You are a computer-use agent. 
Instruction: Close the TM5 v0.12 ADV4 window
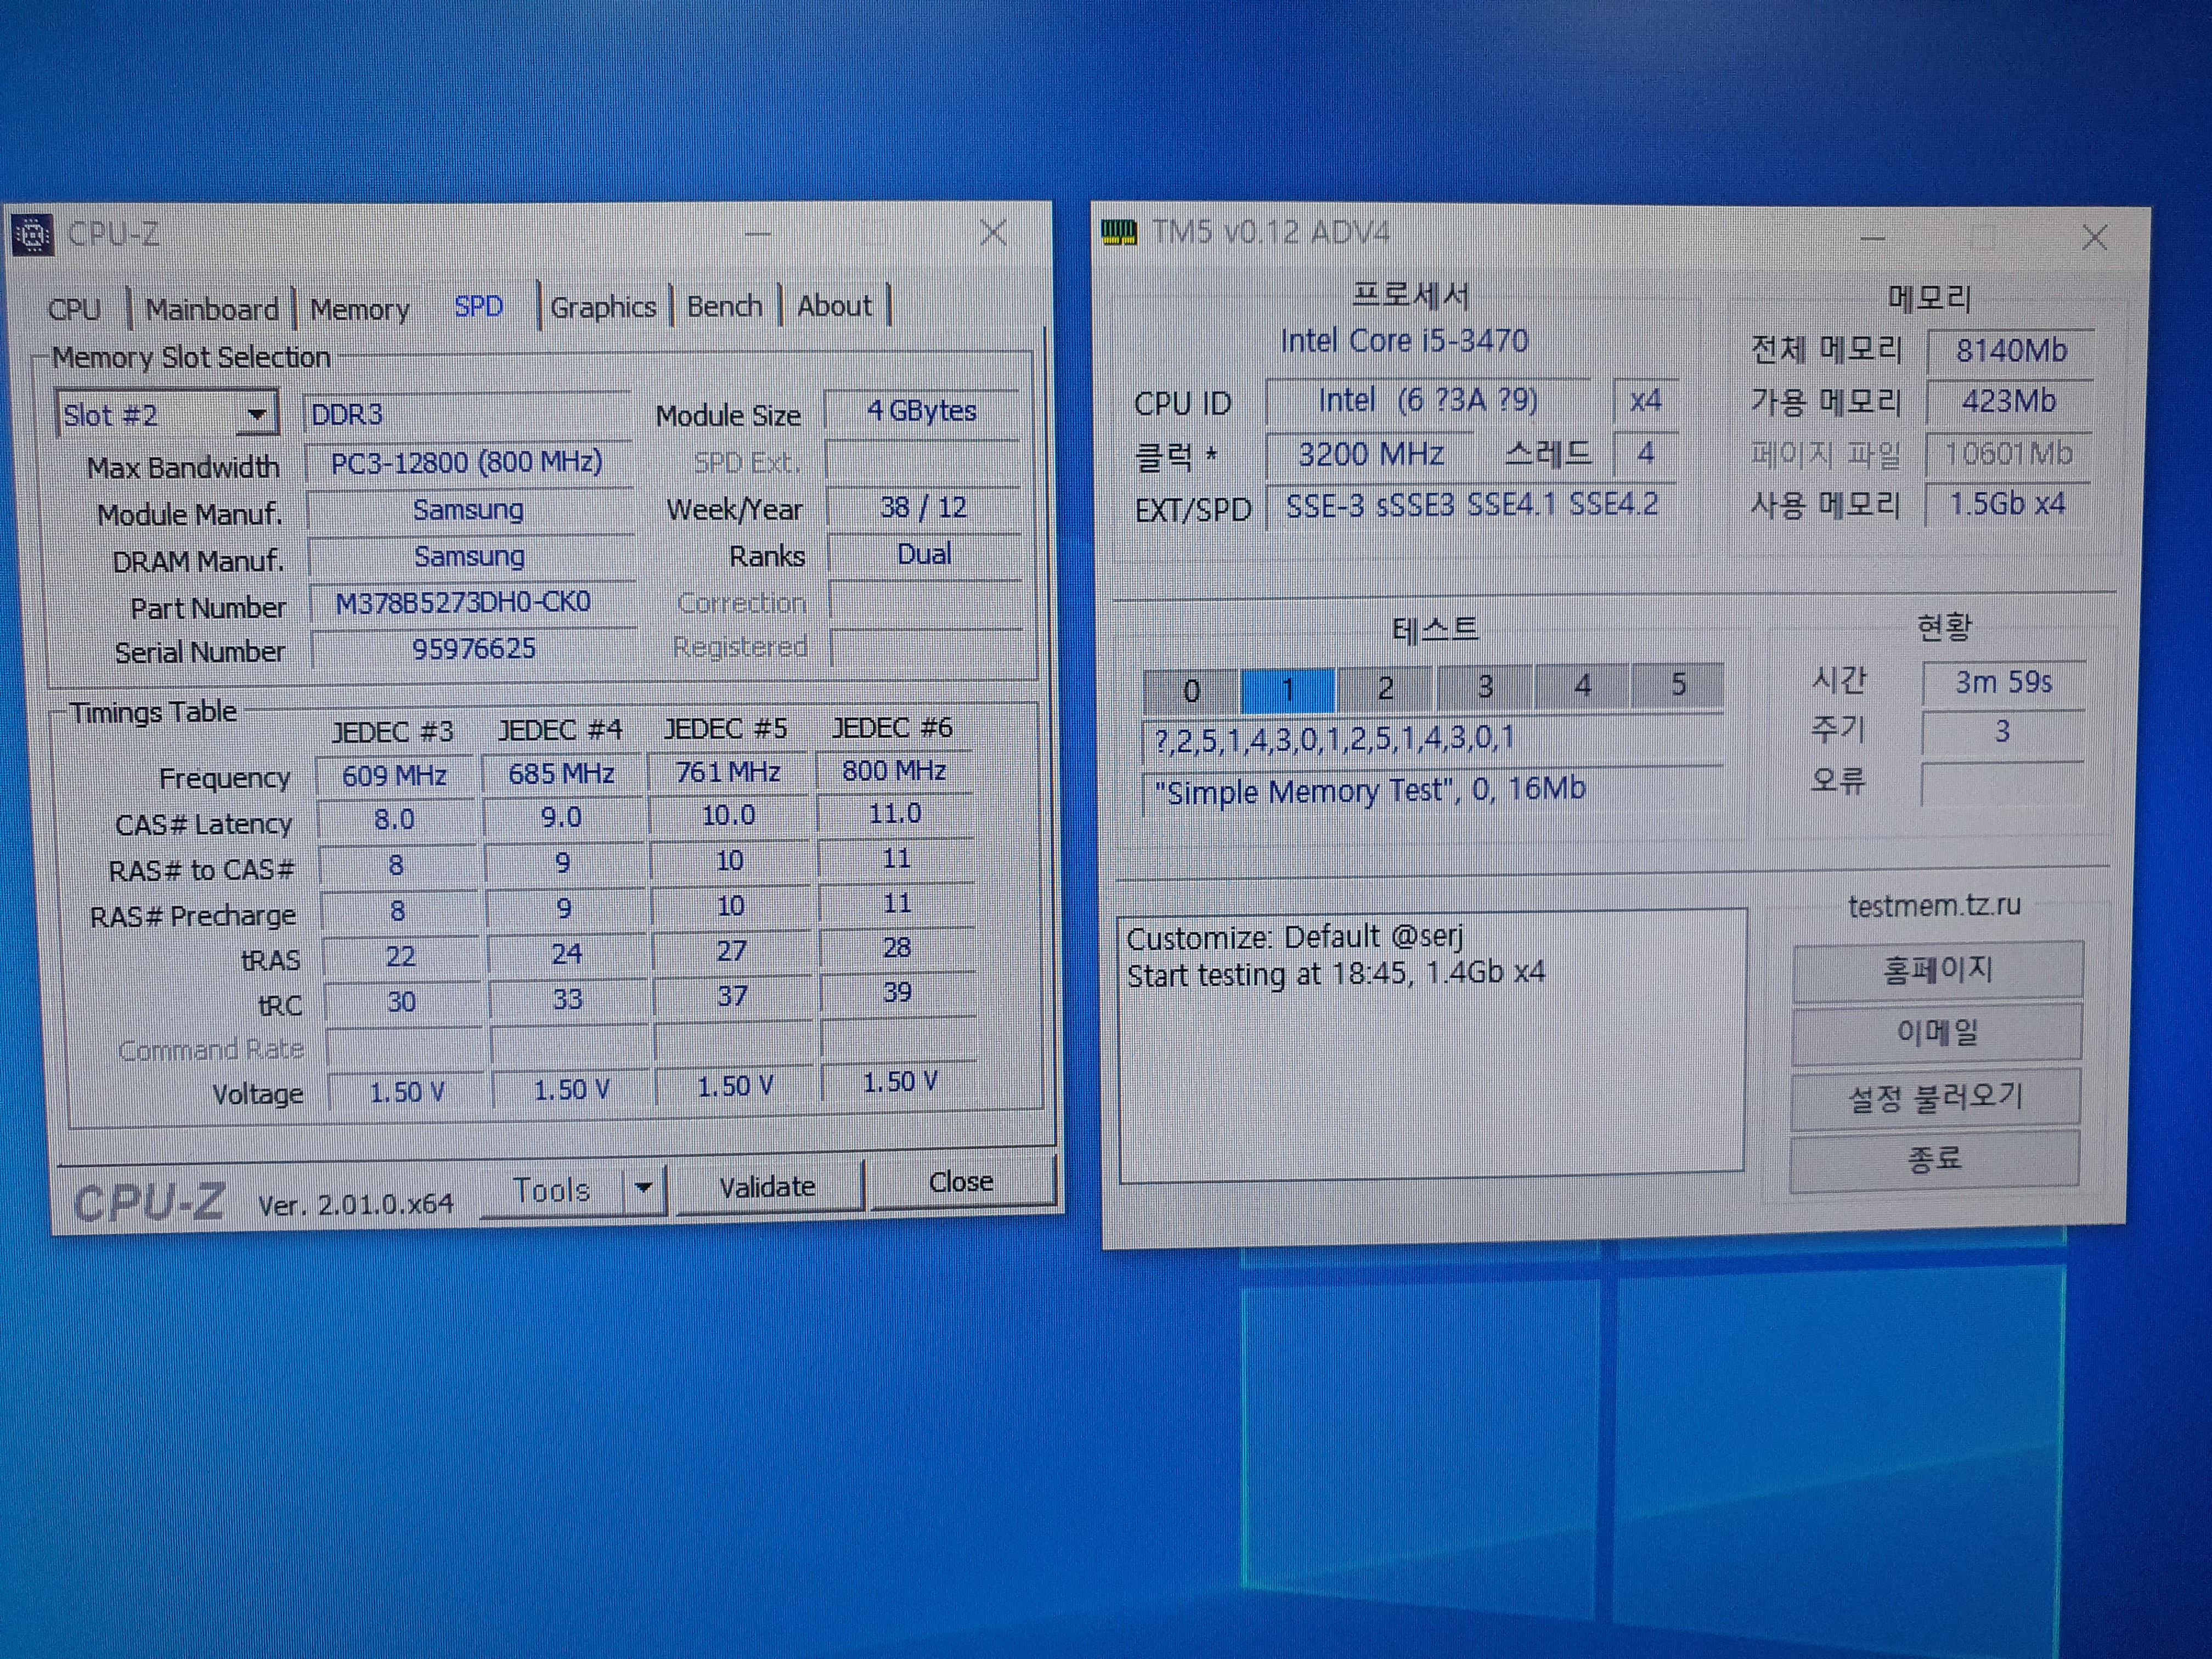click(2094, 238)
